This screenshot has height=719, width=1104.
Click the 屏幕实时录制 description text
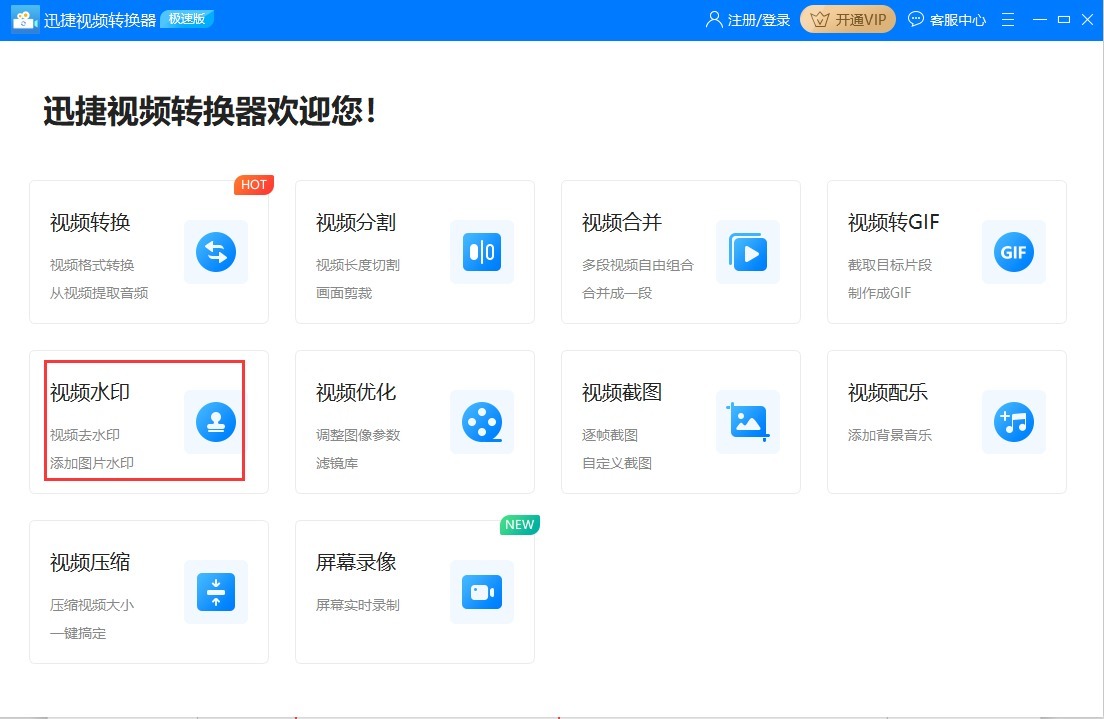[358, 605]
